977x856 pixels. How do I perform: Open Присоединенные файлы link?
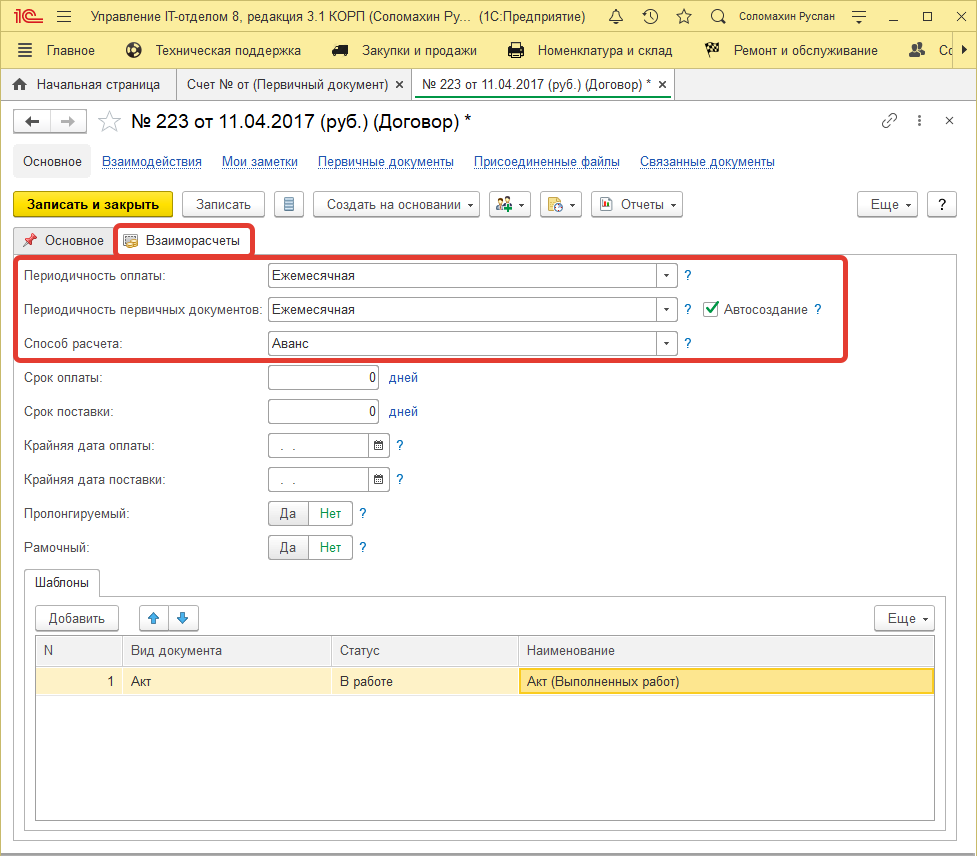[546, 162]
